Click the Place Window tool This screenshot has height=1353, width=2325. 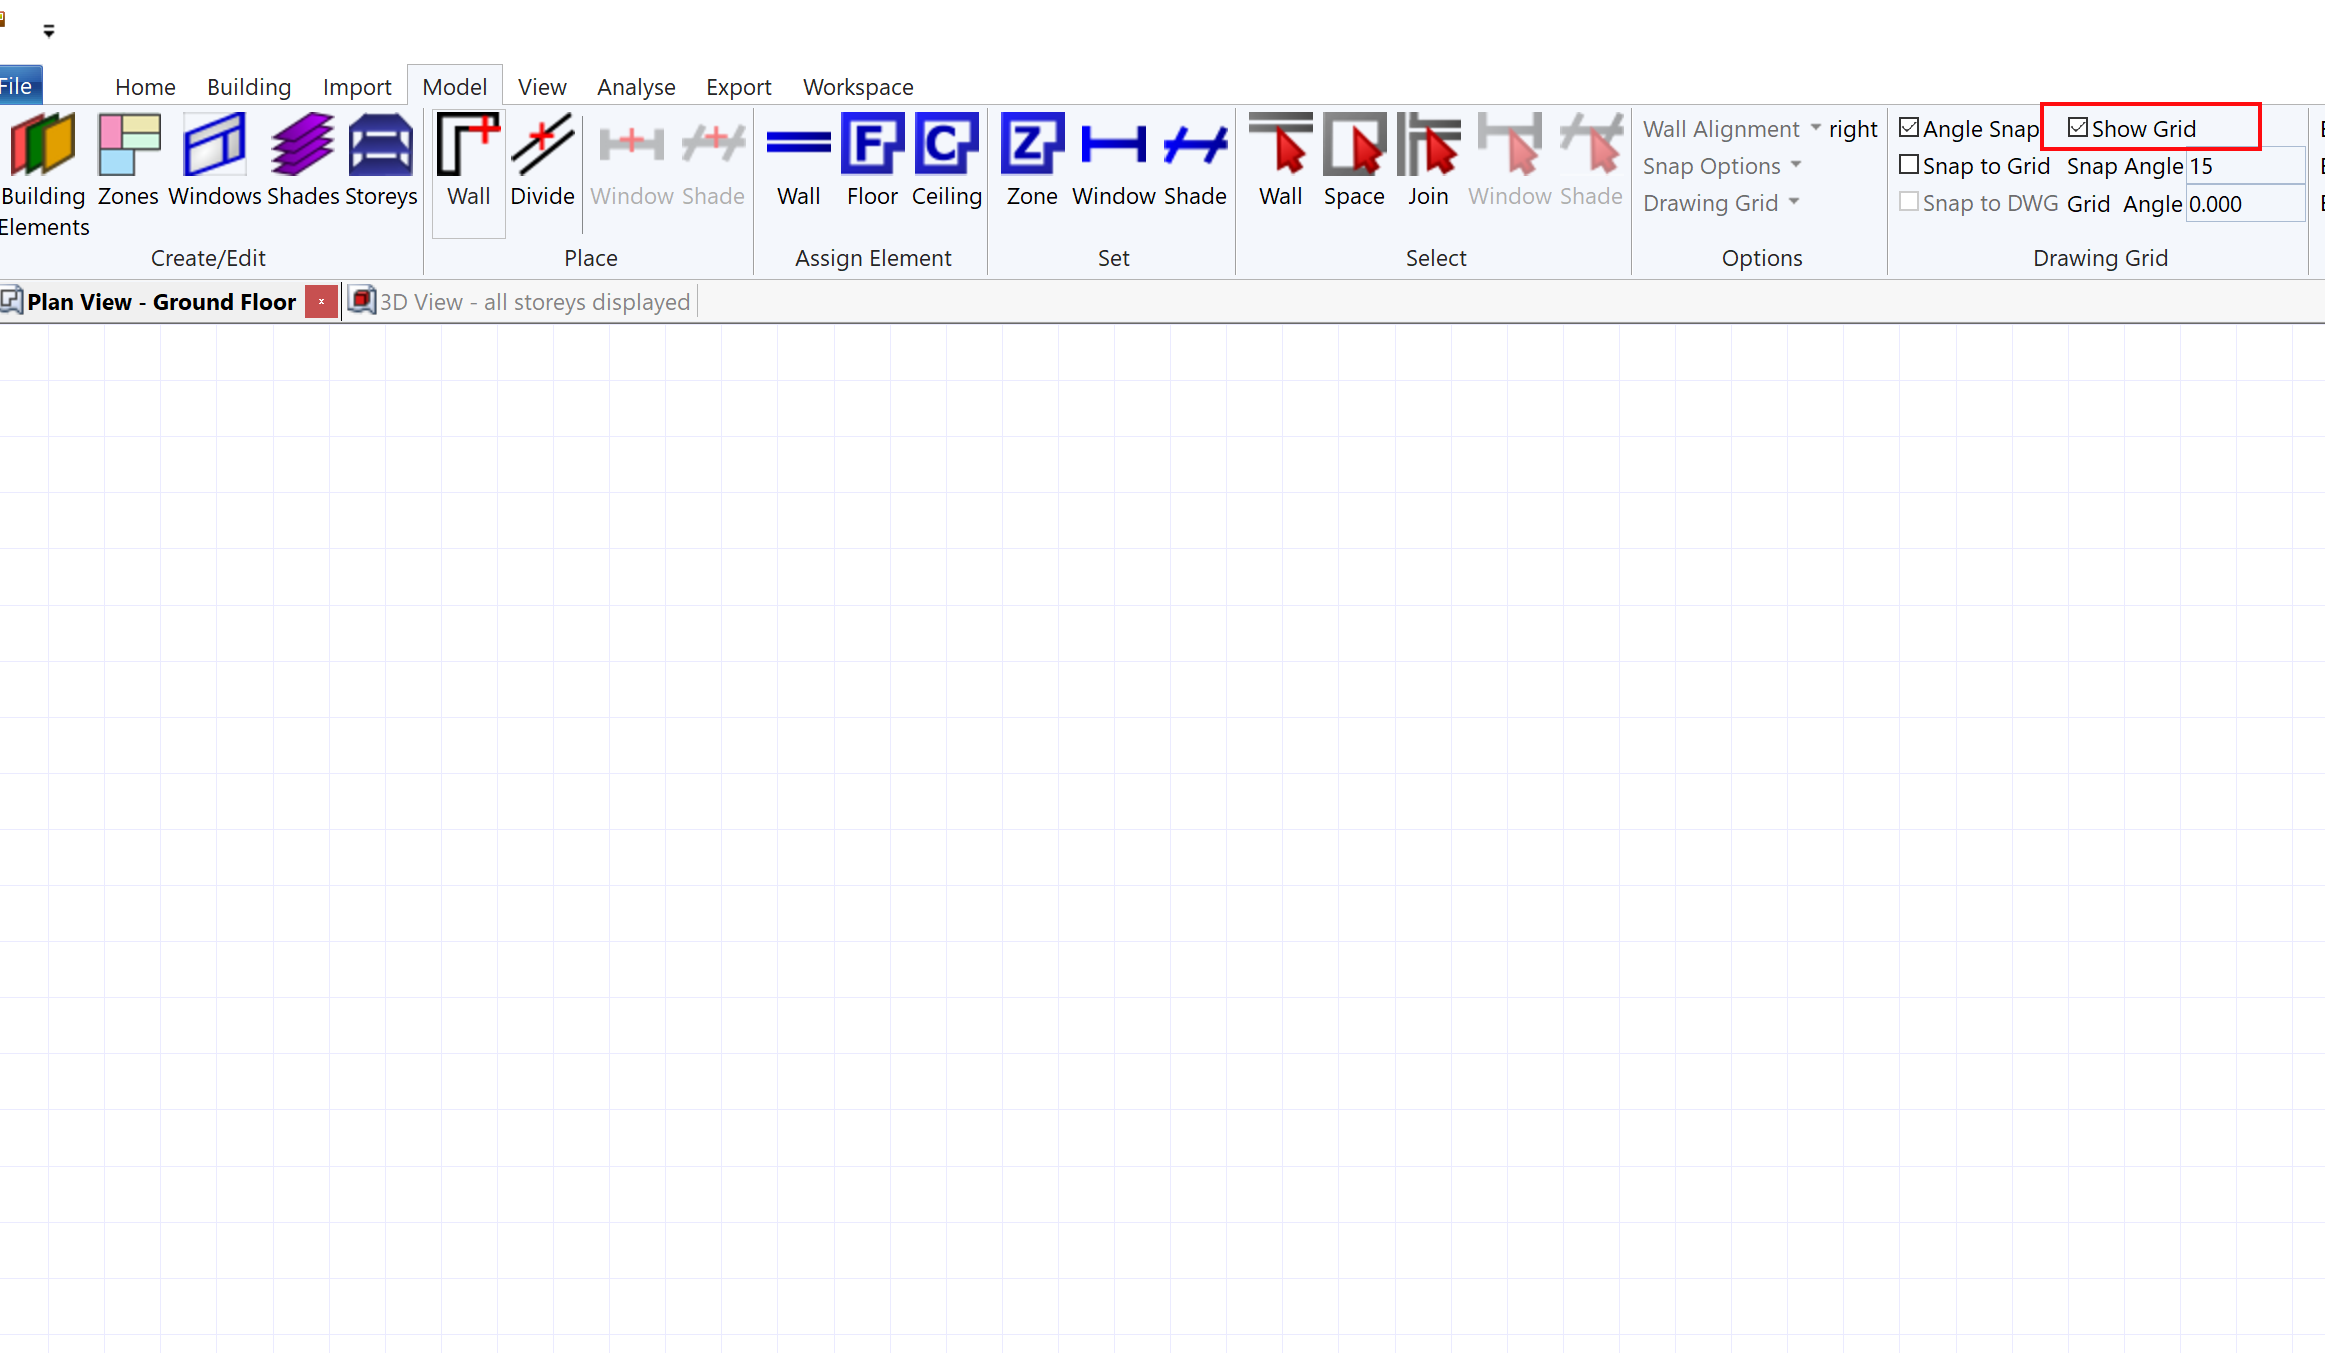pyautogui.click(x=631, y=160)
